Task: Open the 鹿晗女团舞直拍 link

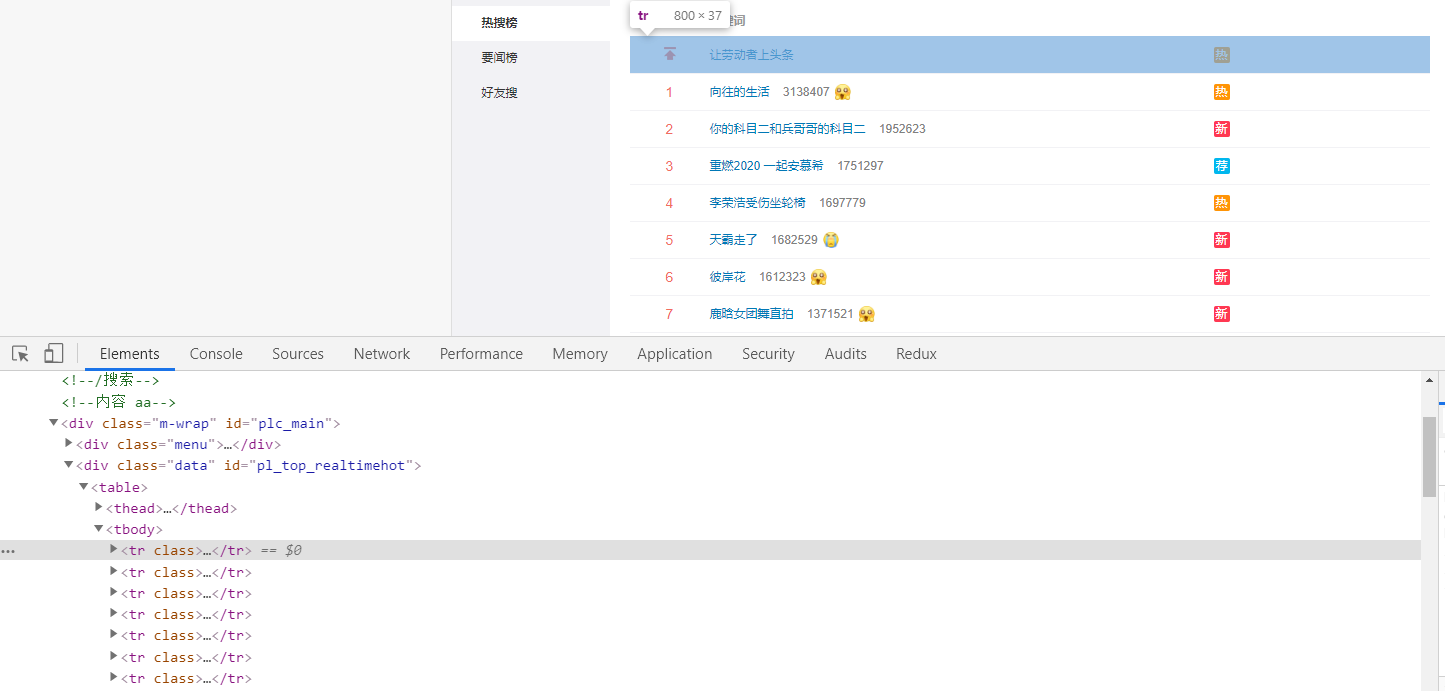Action: (752, 314)
